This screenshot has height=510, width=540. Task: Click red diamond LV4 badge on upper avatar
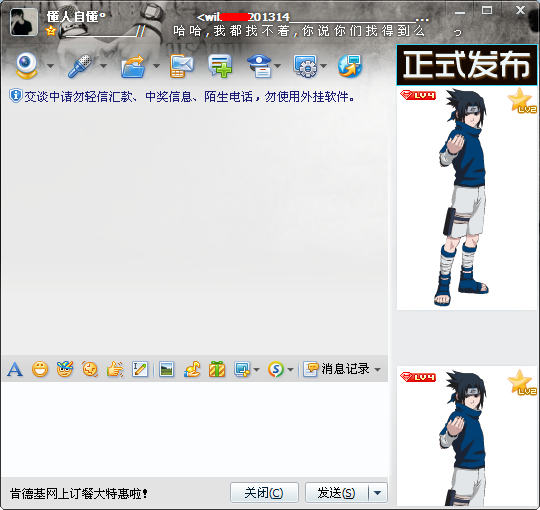(418, 95)
